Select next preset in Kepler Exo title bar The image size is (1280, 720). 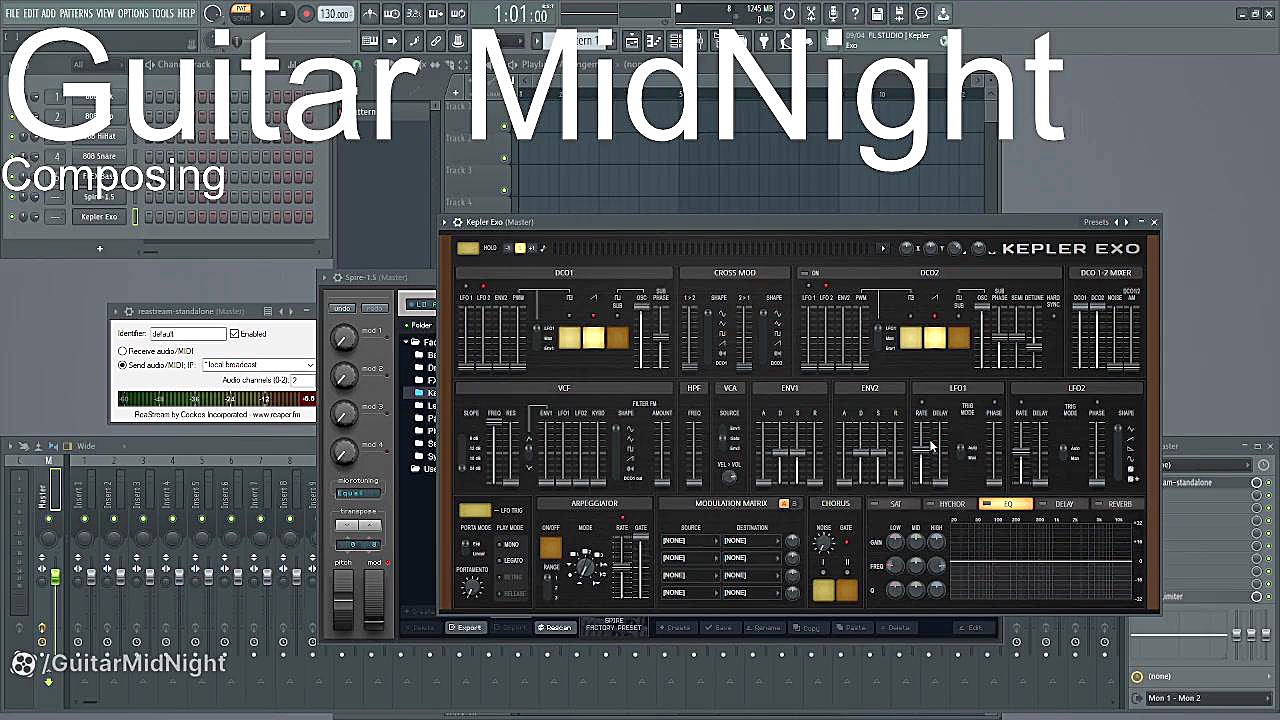coord(1127,222)
